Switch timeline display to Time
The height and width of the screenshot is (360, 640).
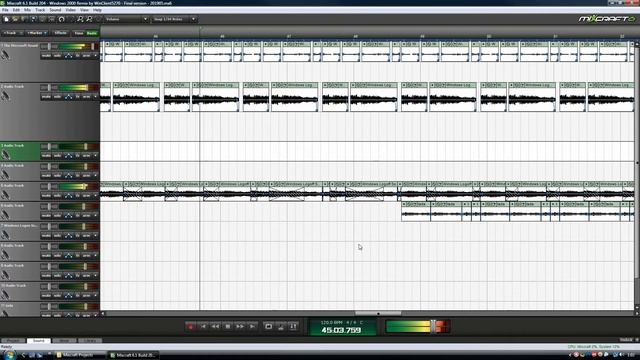(78, 33)
